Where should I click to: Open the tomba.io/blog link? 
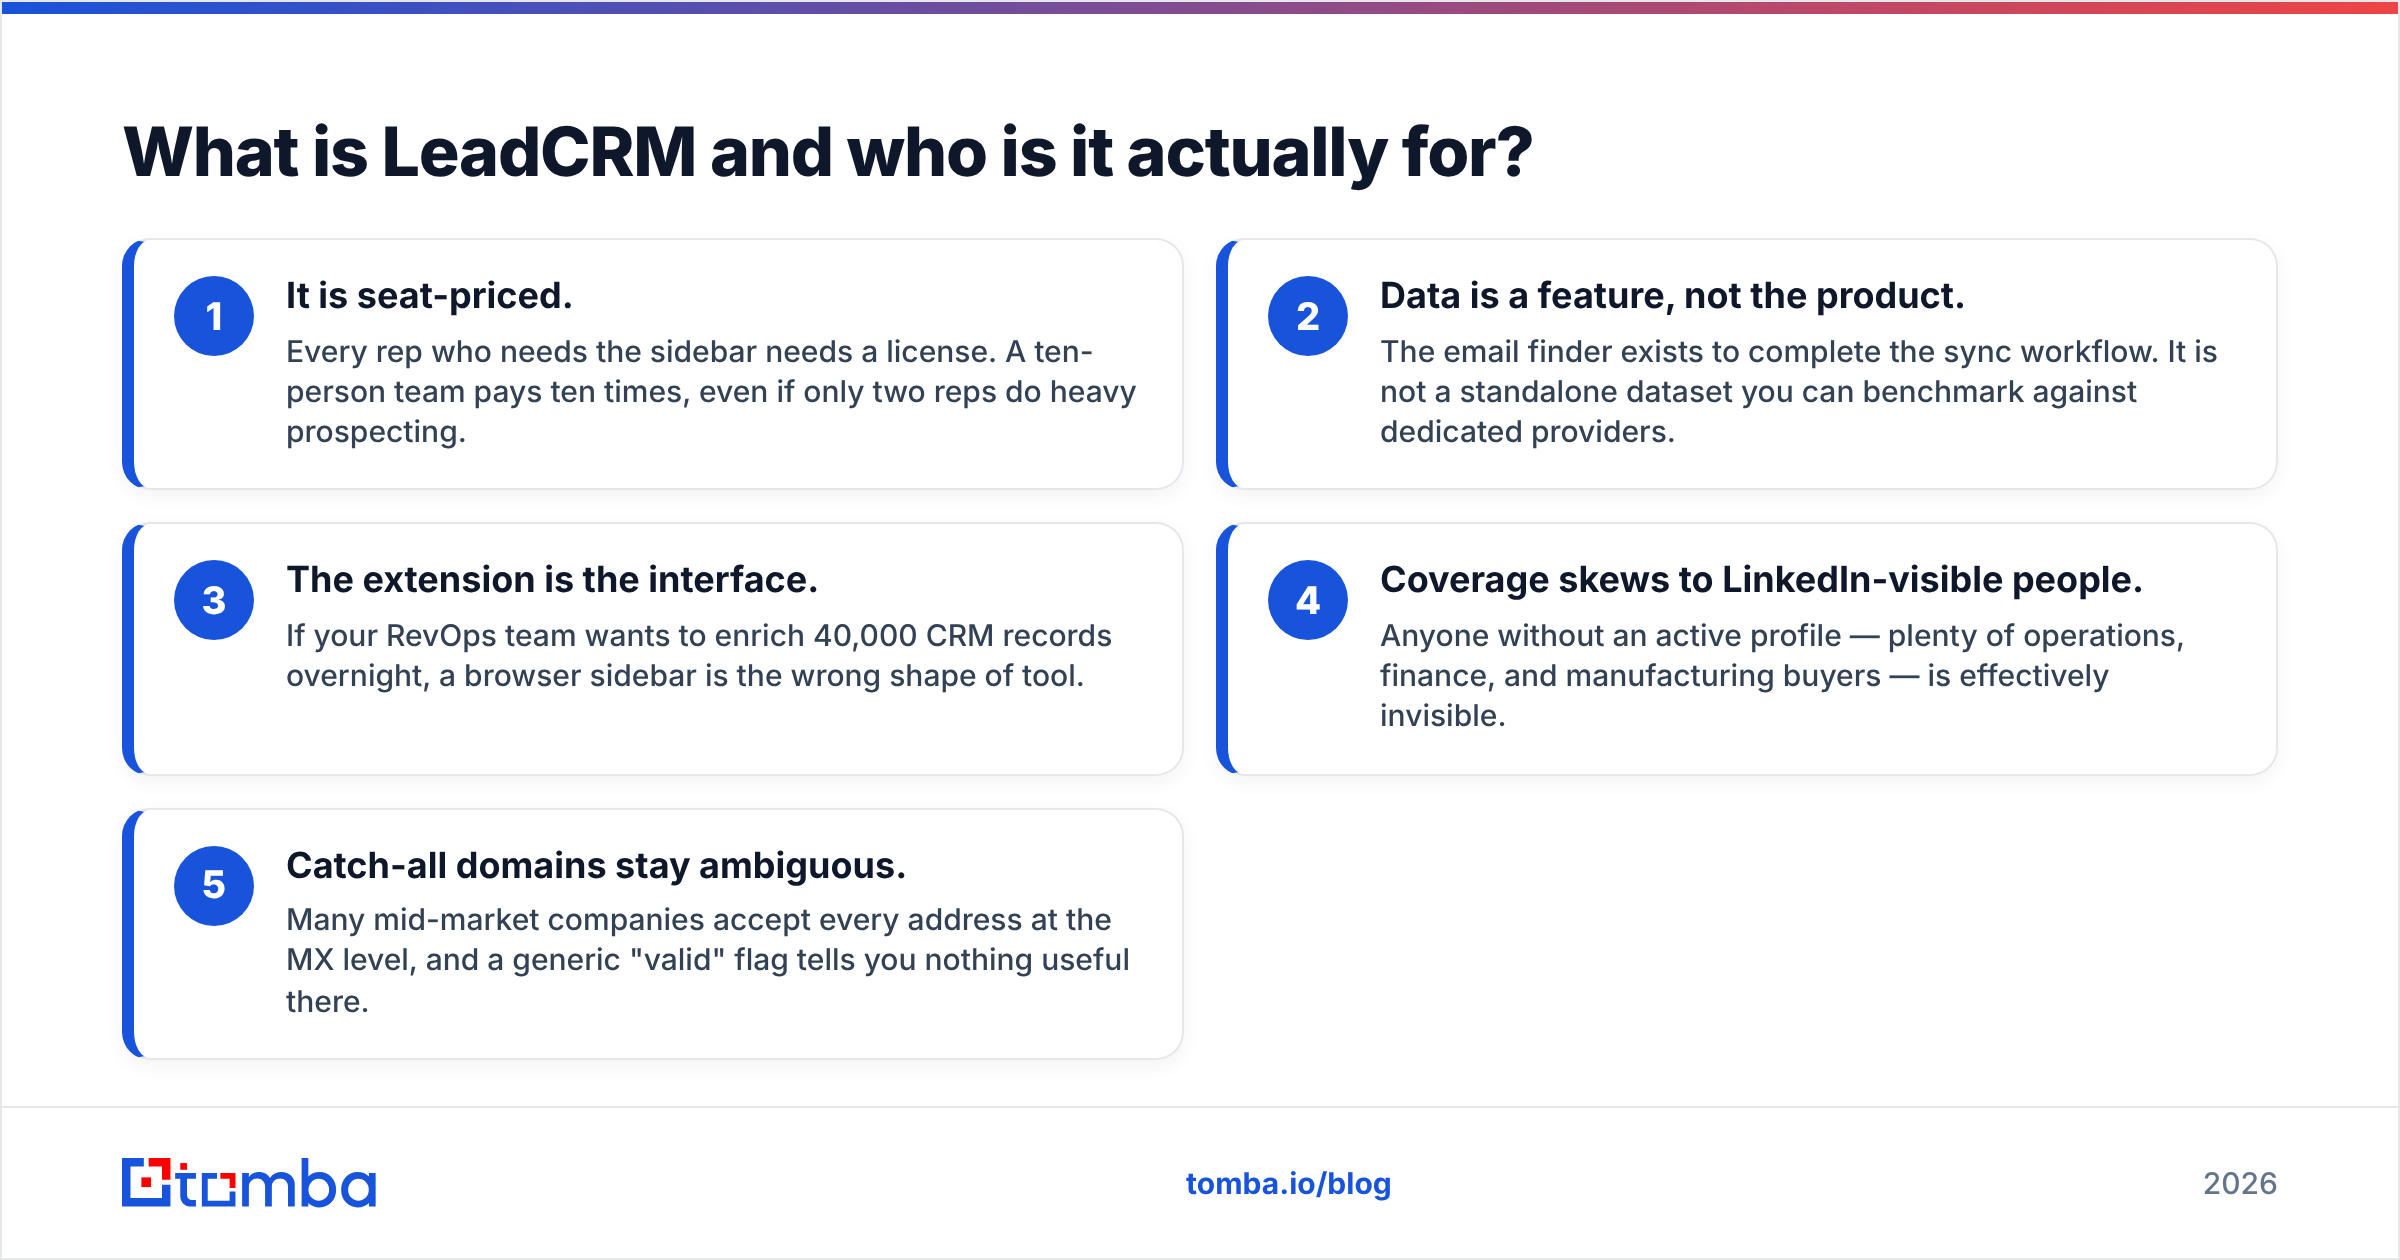tap(1288, 1184)
